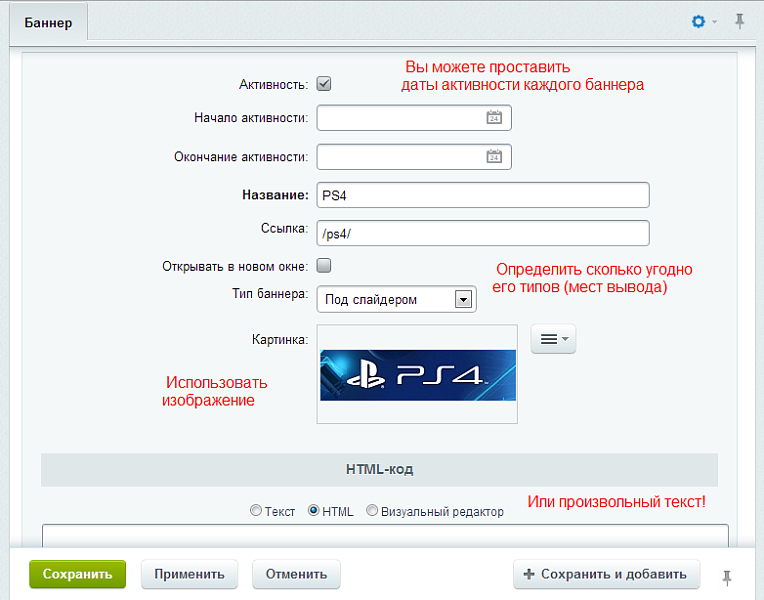Open the image hamburger menu button
This screenshot has width=764, height=600.
553,339
